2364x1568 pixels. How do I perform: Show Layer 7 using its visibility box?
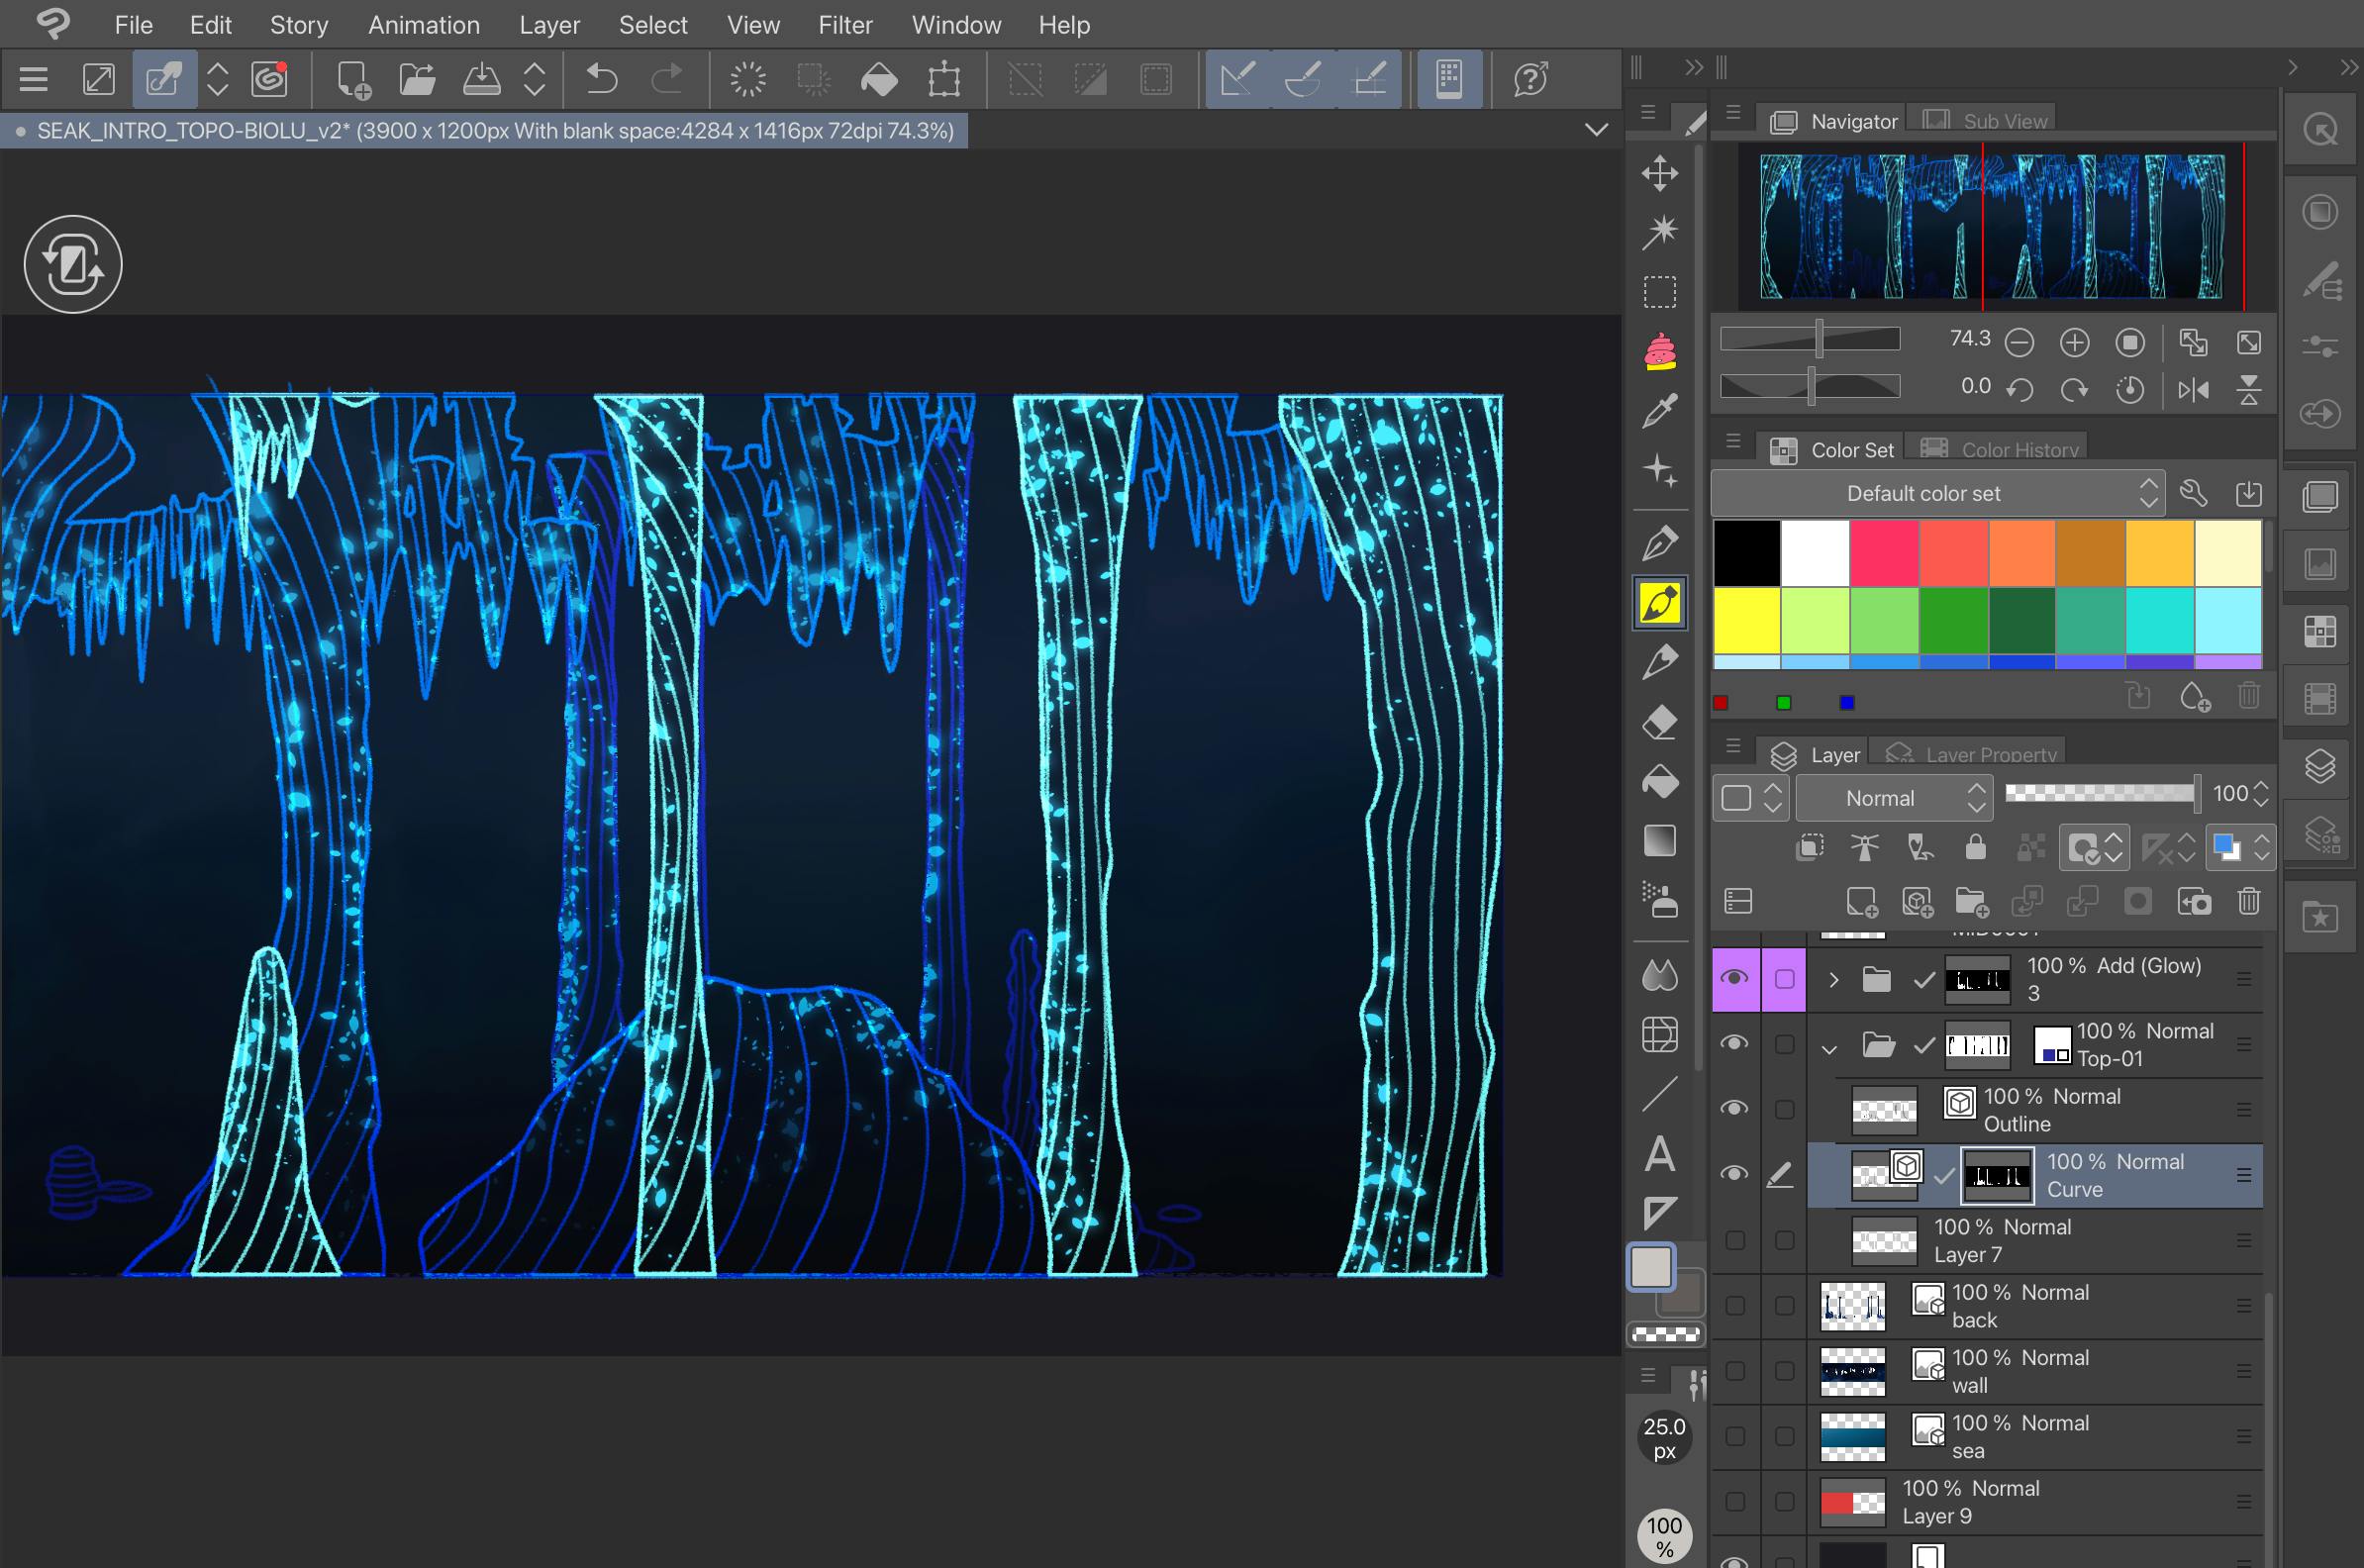[x=1735, y=1240]
